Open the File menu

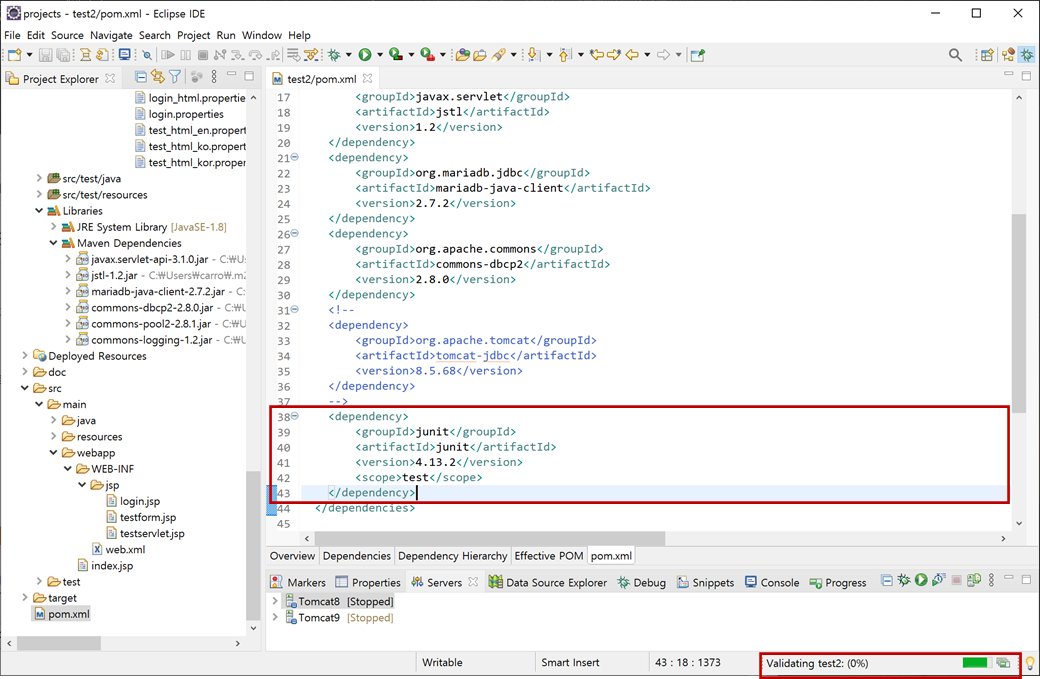(12, 35)
